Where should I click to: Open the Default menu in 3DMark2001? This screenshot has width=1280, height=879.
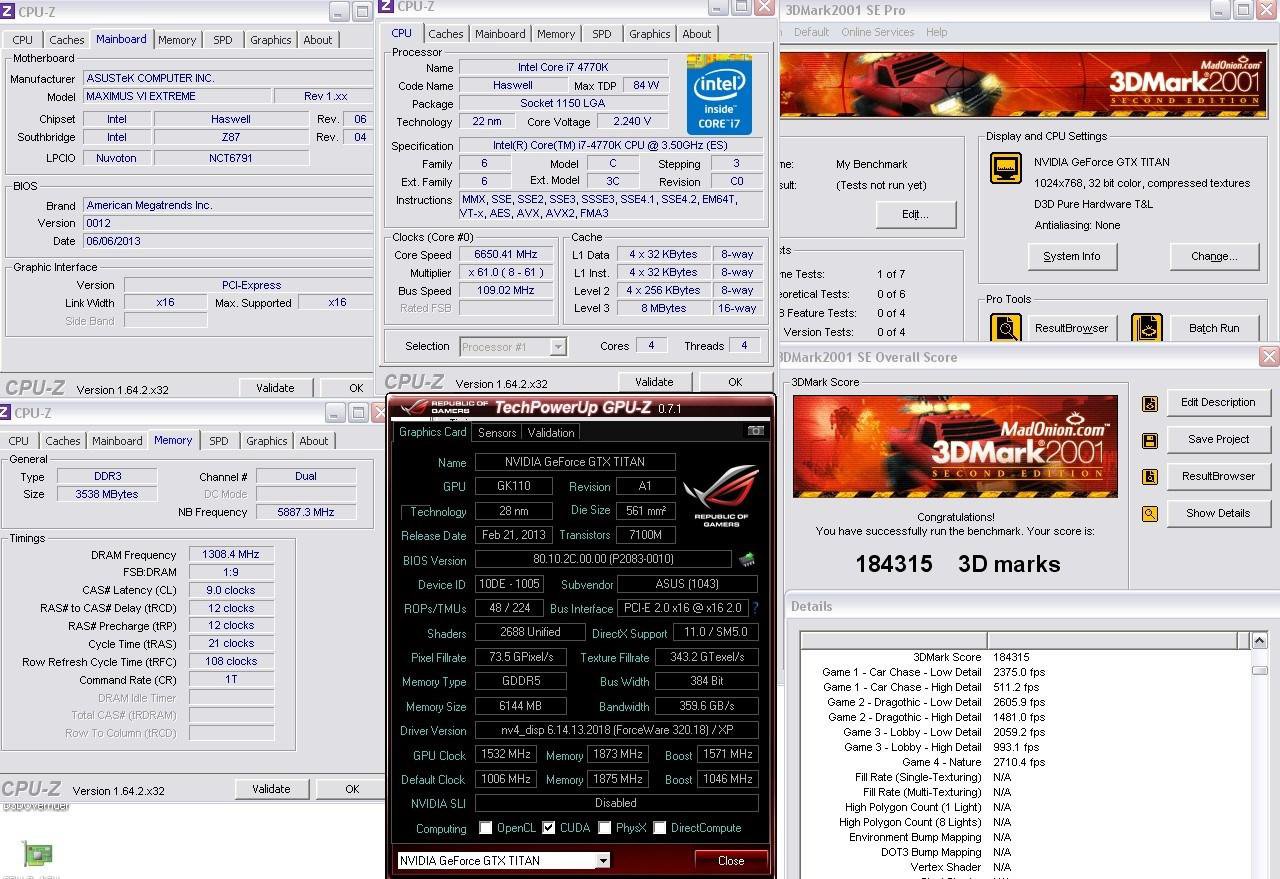(x=811, y=32)
